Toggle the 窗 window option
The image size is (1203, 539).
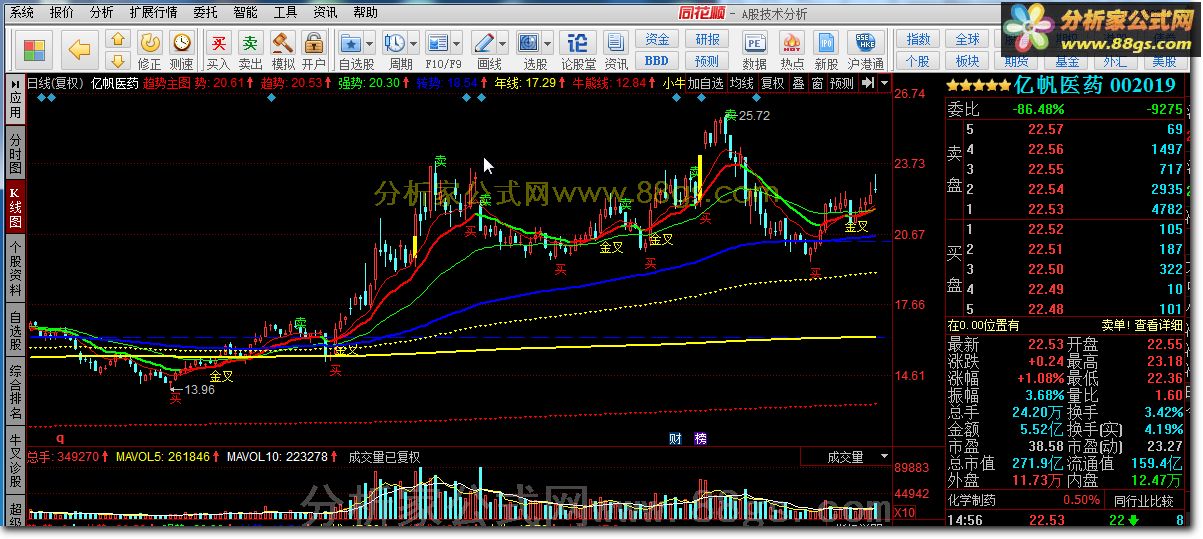point(817,83)
